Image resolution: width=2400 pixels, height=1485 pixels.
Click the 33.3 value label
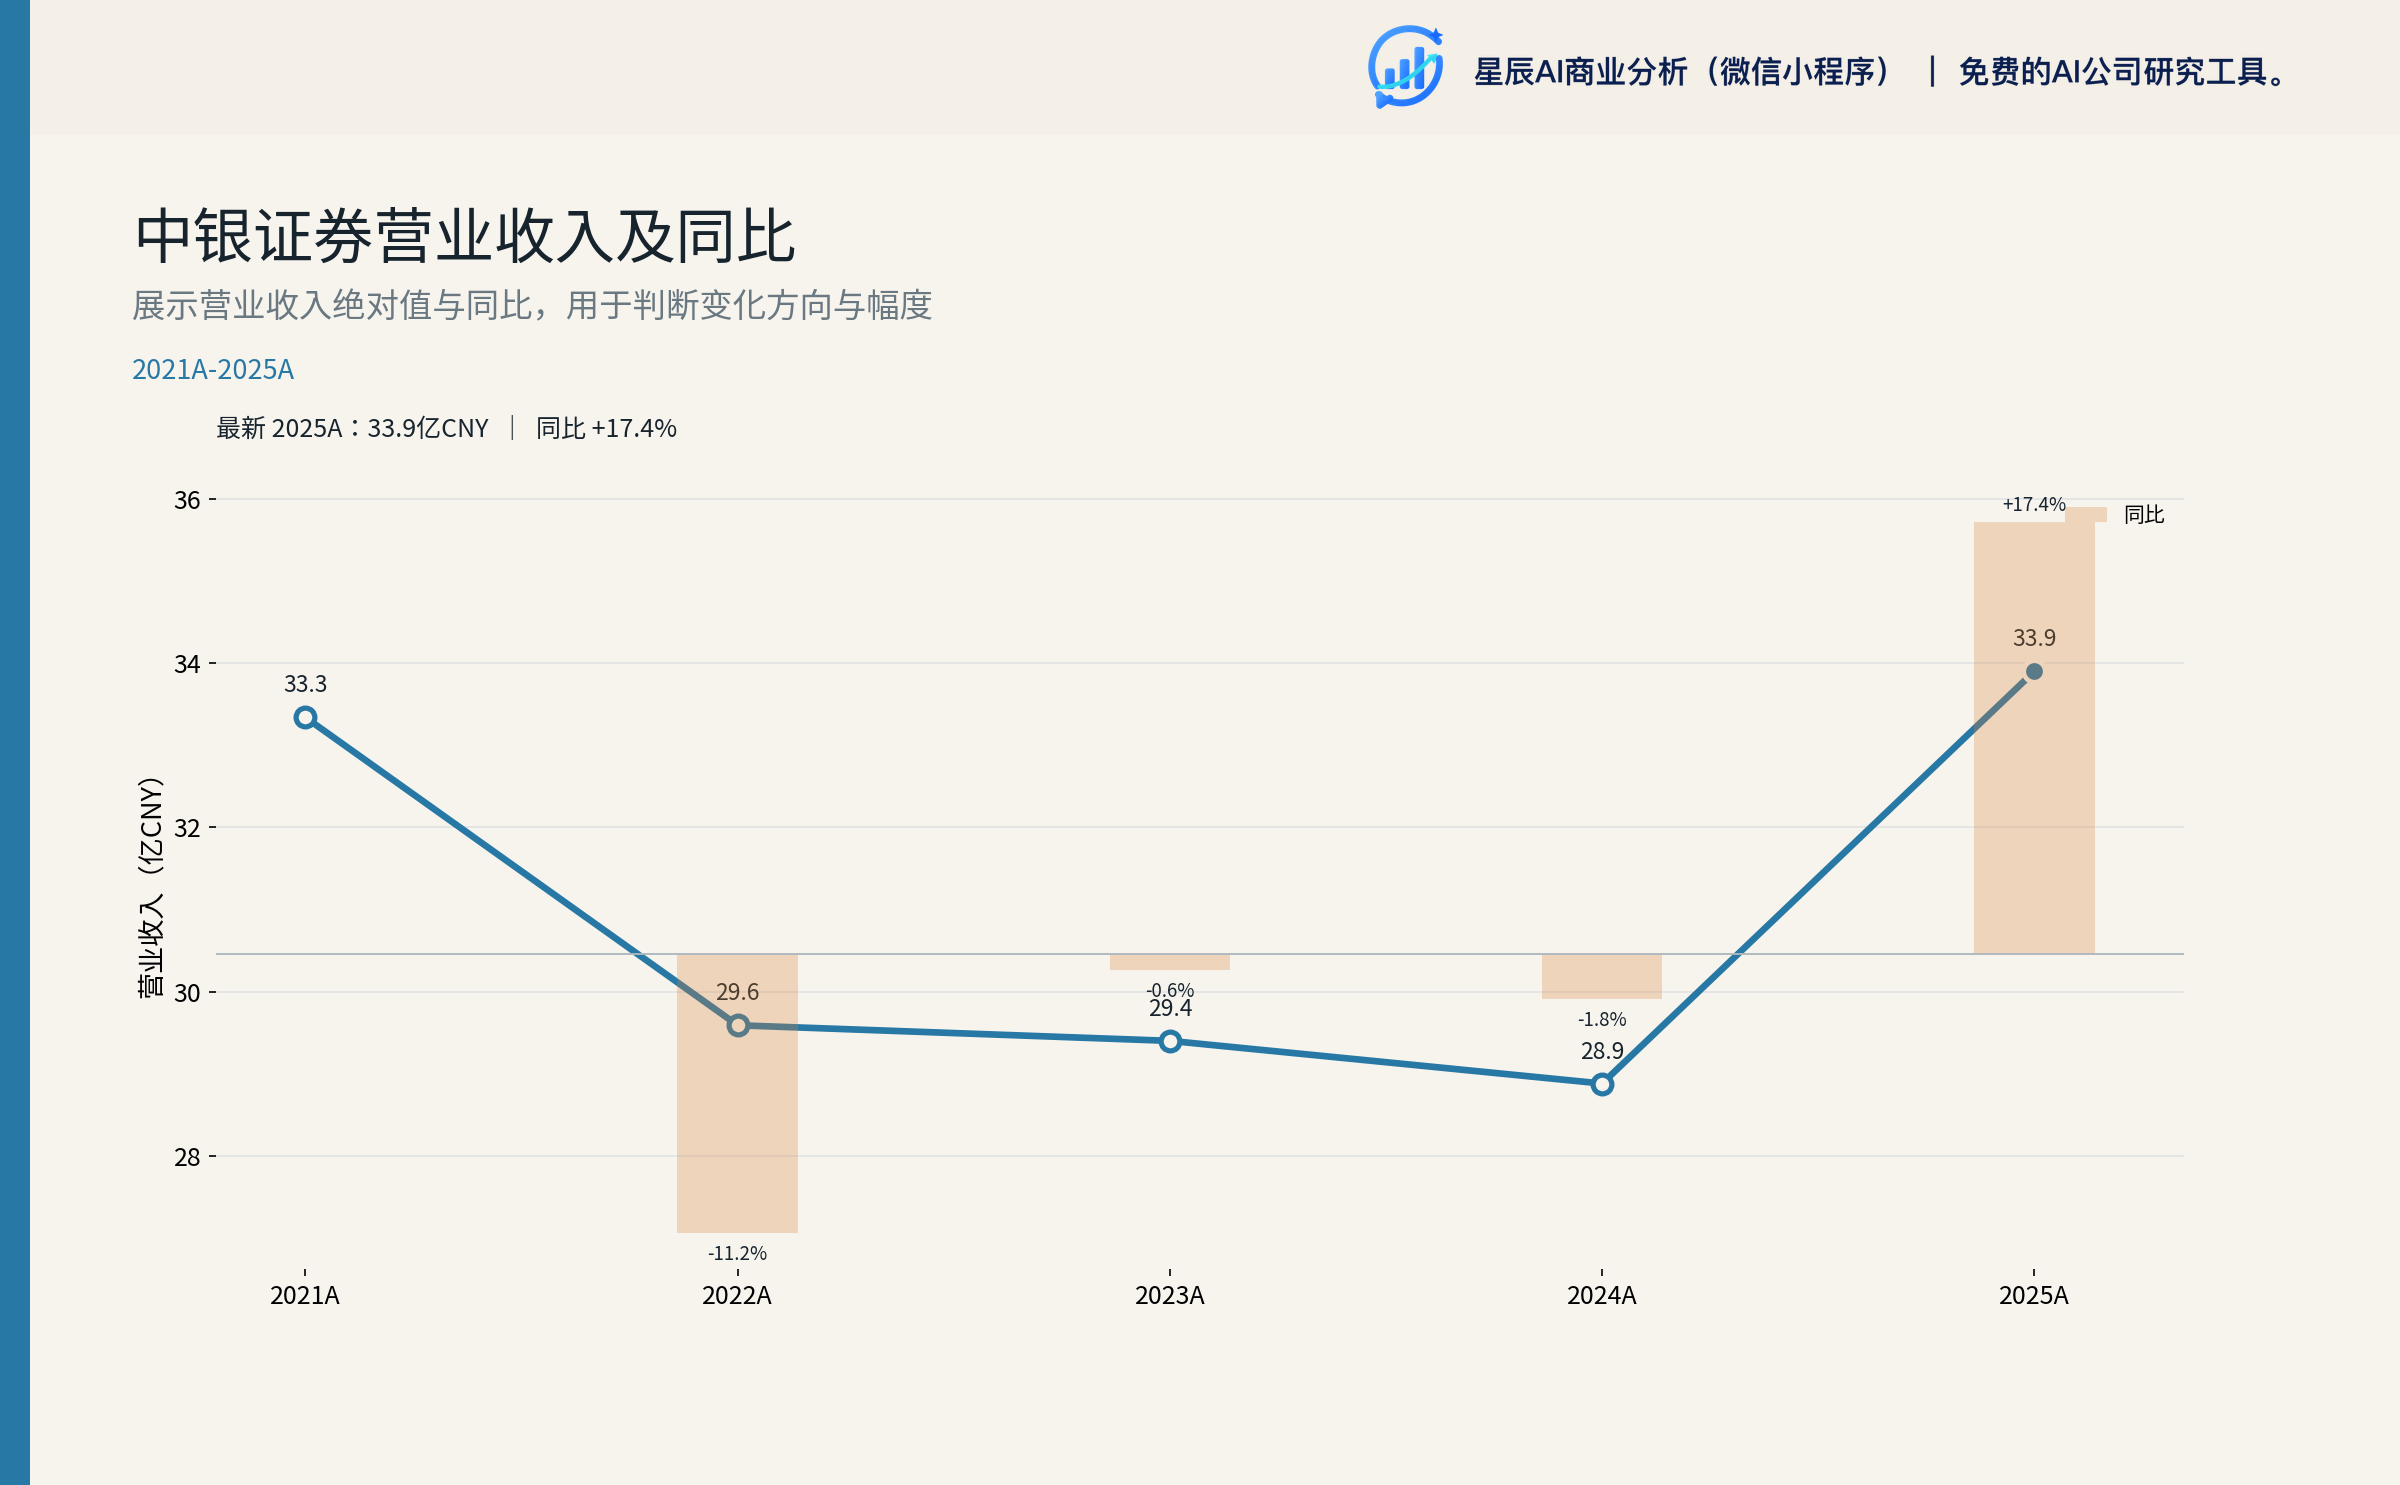coord(306,684)
